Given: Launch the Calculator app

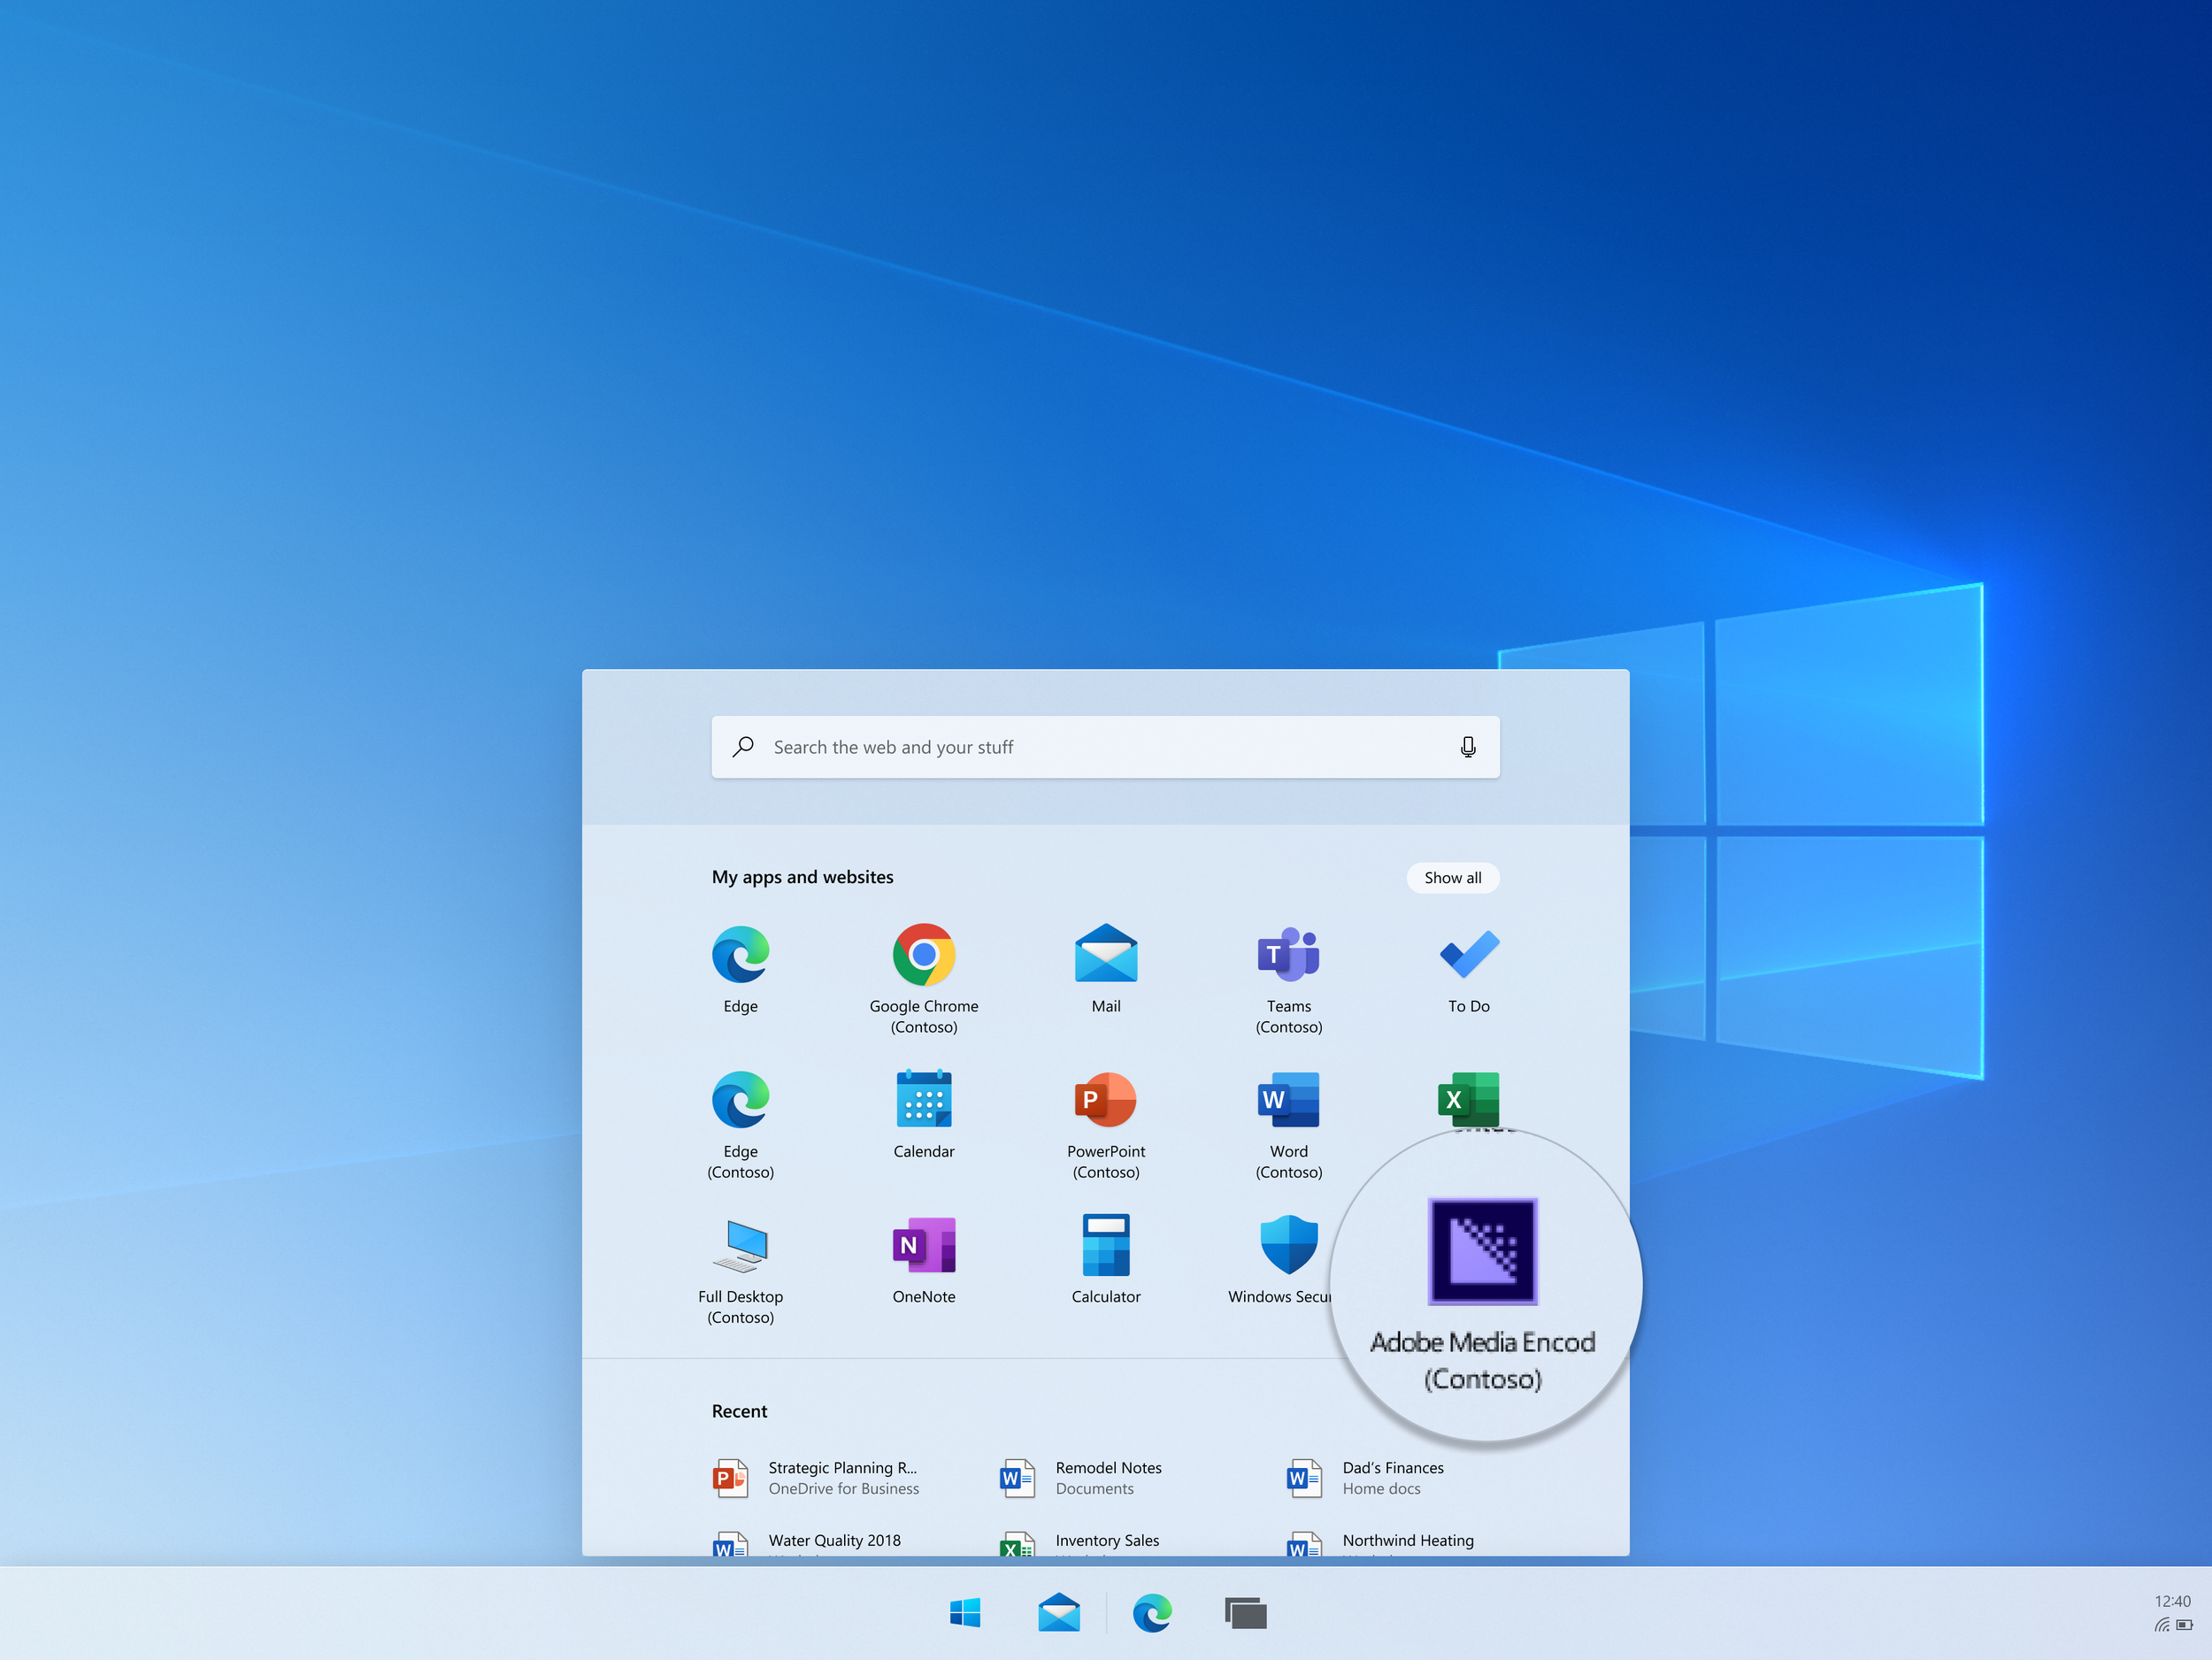Looking at the screenshot, I should (1105, 1245).
